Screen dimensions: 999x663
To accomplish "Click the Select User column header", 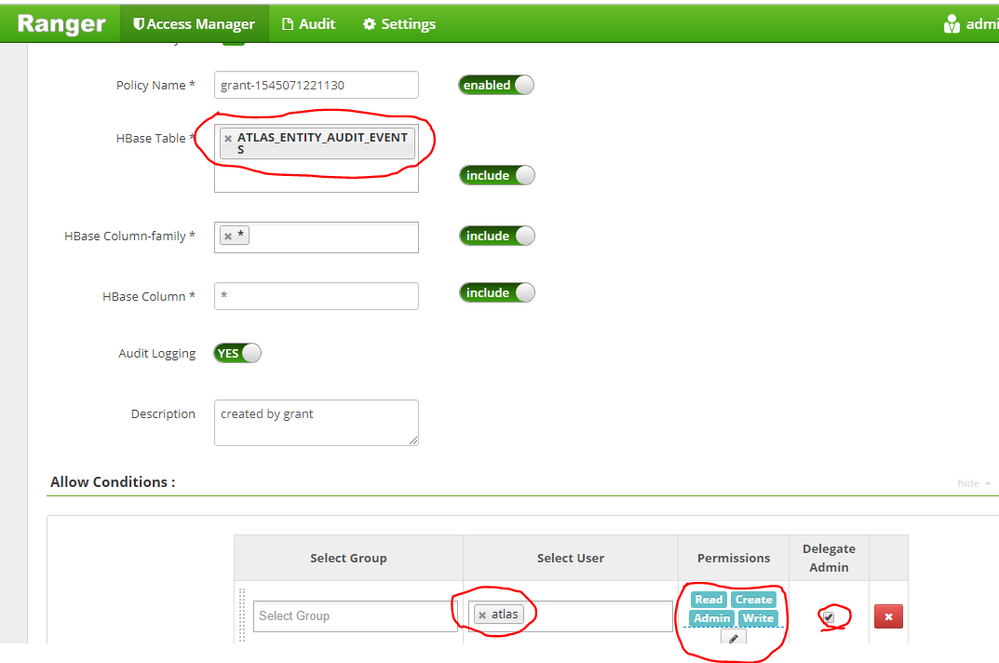I will [x=570, y=558].
